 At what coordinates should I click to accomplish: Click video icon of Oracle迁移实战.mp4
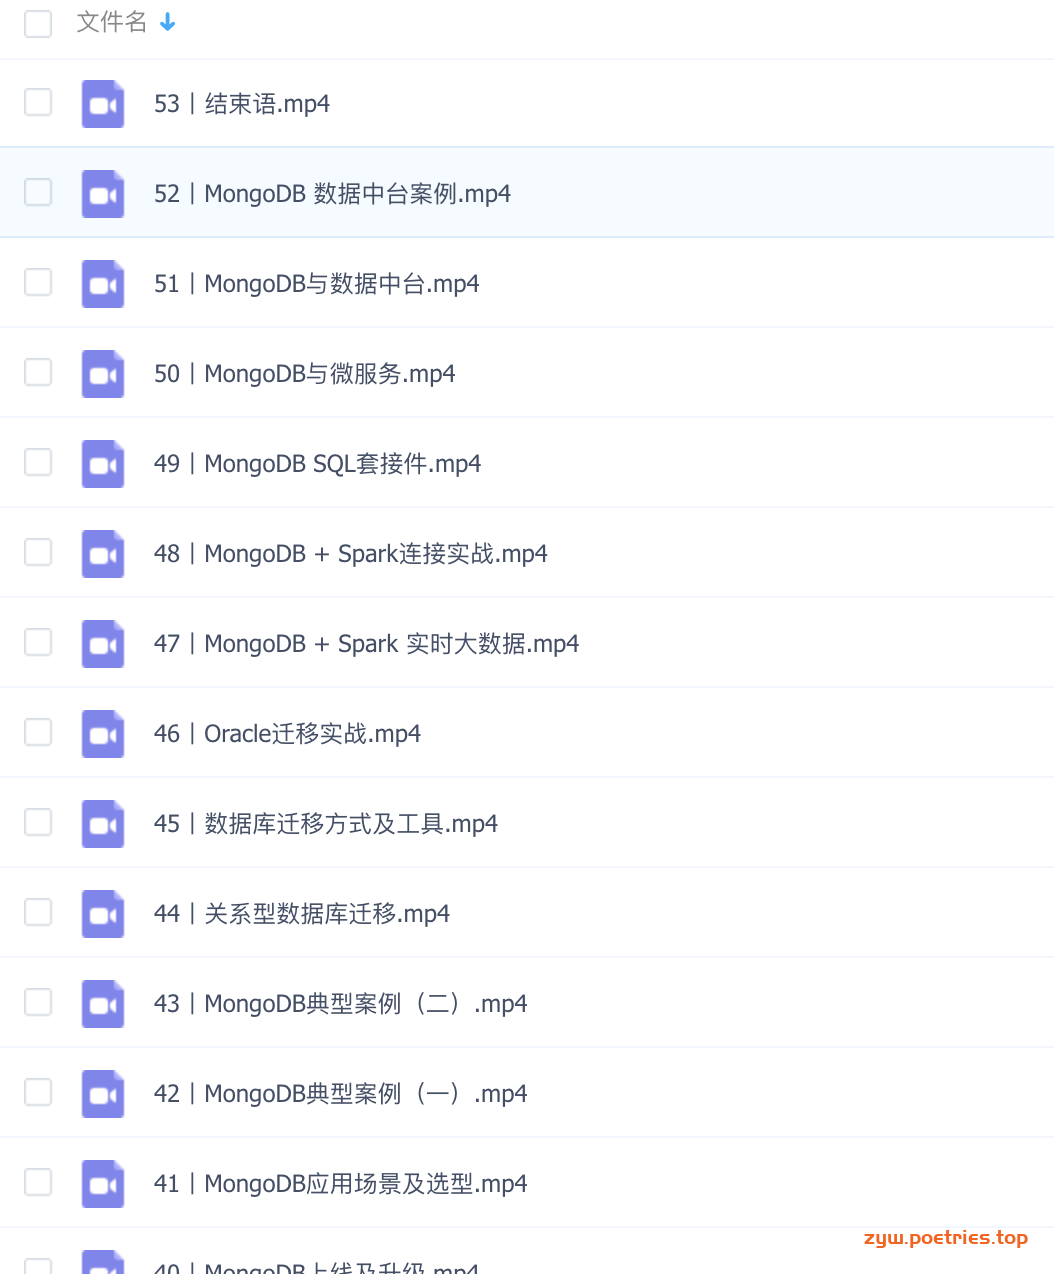103,734
